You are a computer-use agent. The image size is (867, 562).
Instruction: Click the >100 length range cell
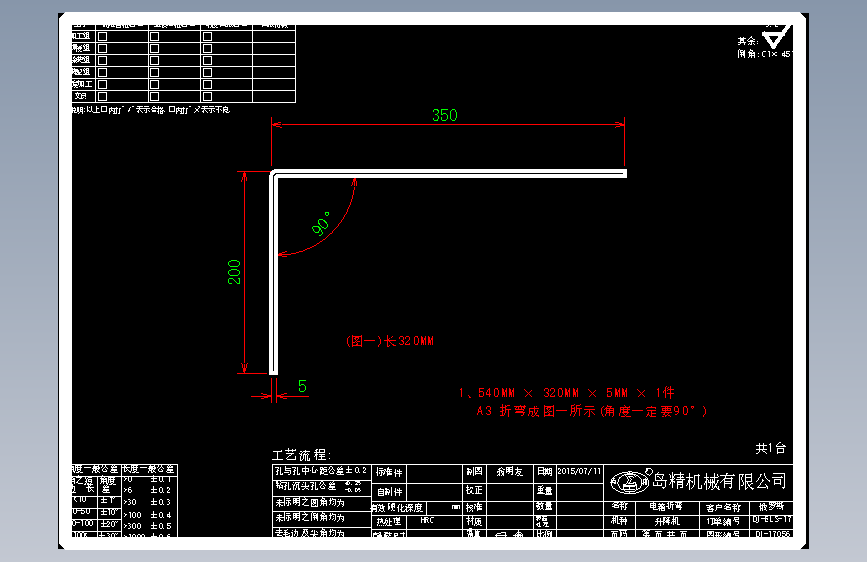coord(133,515)
